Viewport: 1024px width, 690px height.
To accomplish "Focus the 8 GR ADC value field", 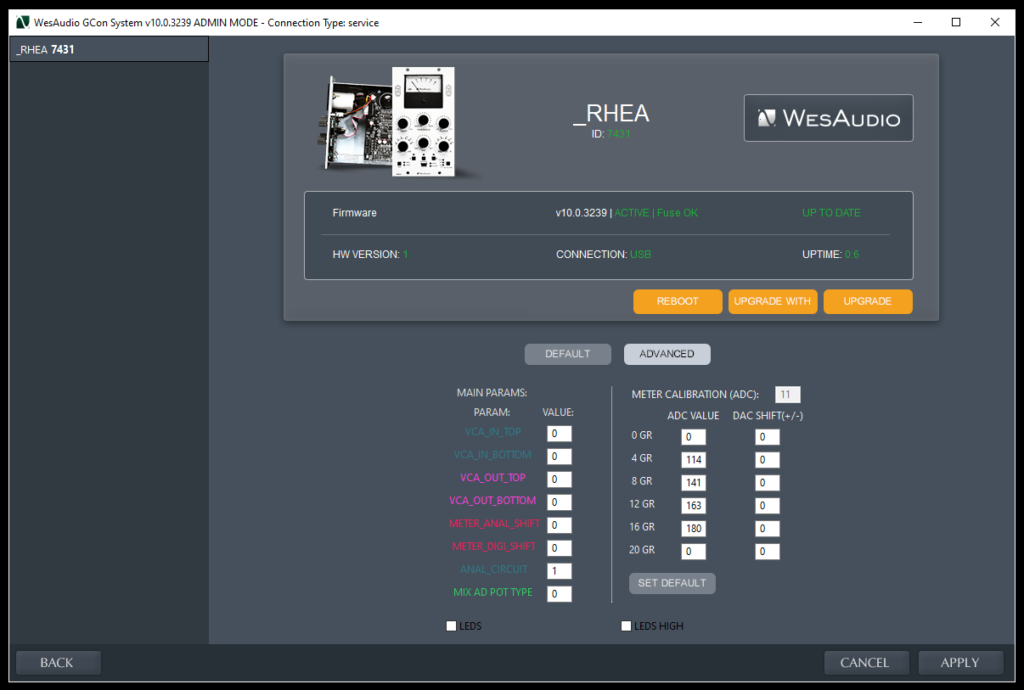I will pyautogui.click(x=693, y=482).
